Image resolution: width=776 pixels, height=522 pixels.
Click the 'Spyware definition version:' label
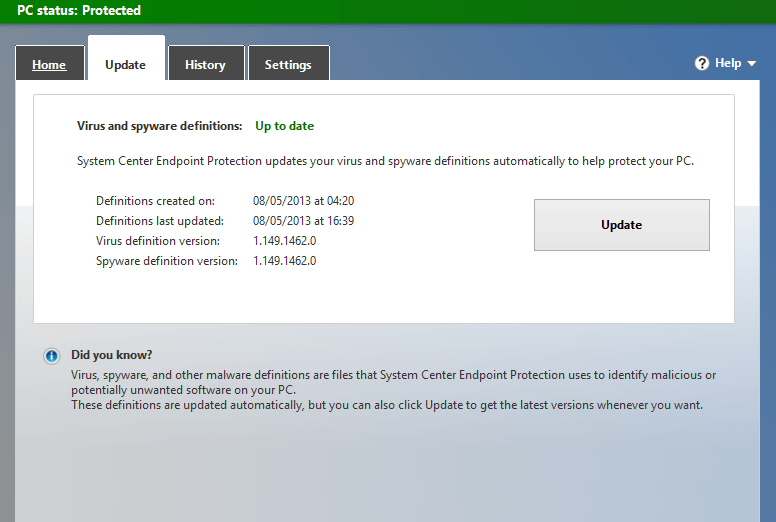coord(167,261)
